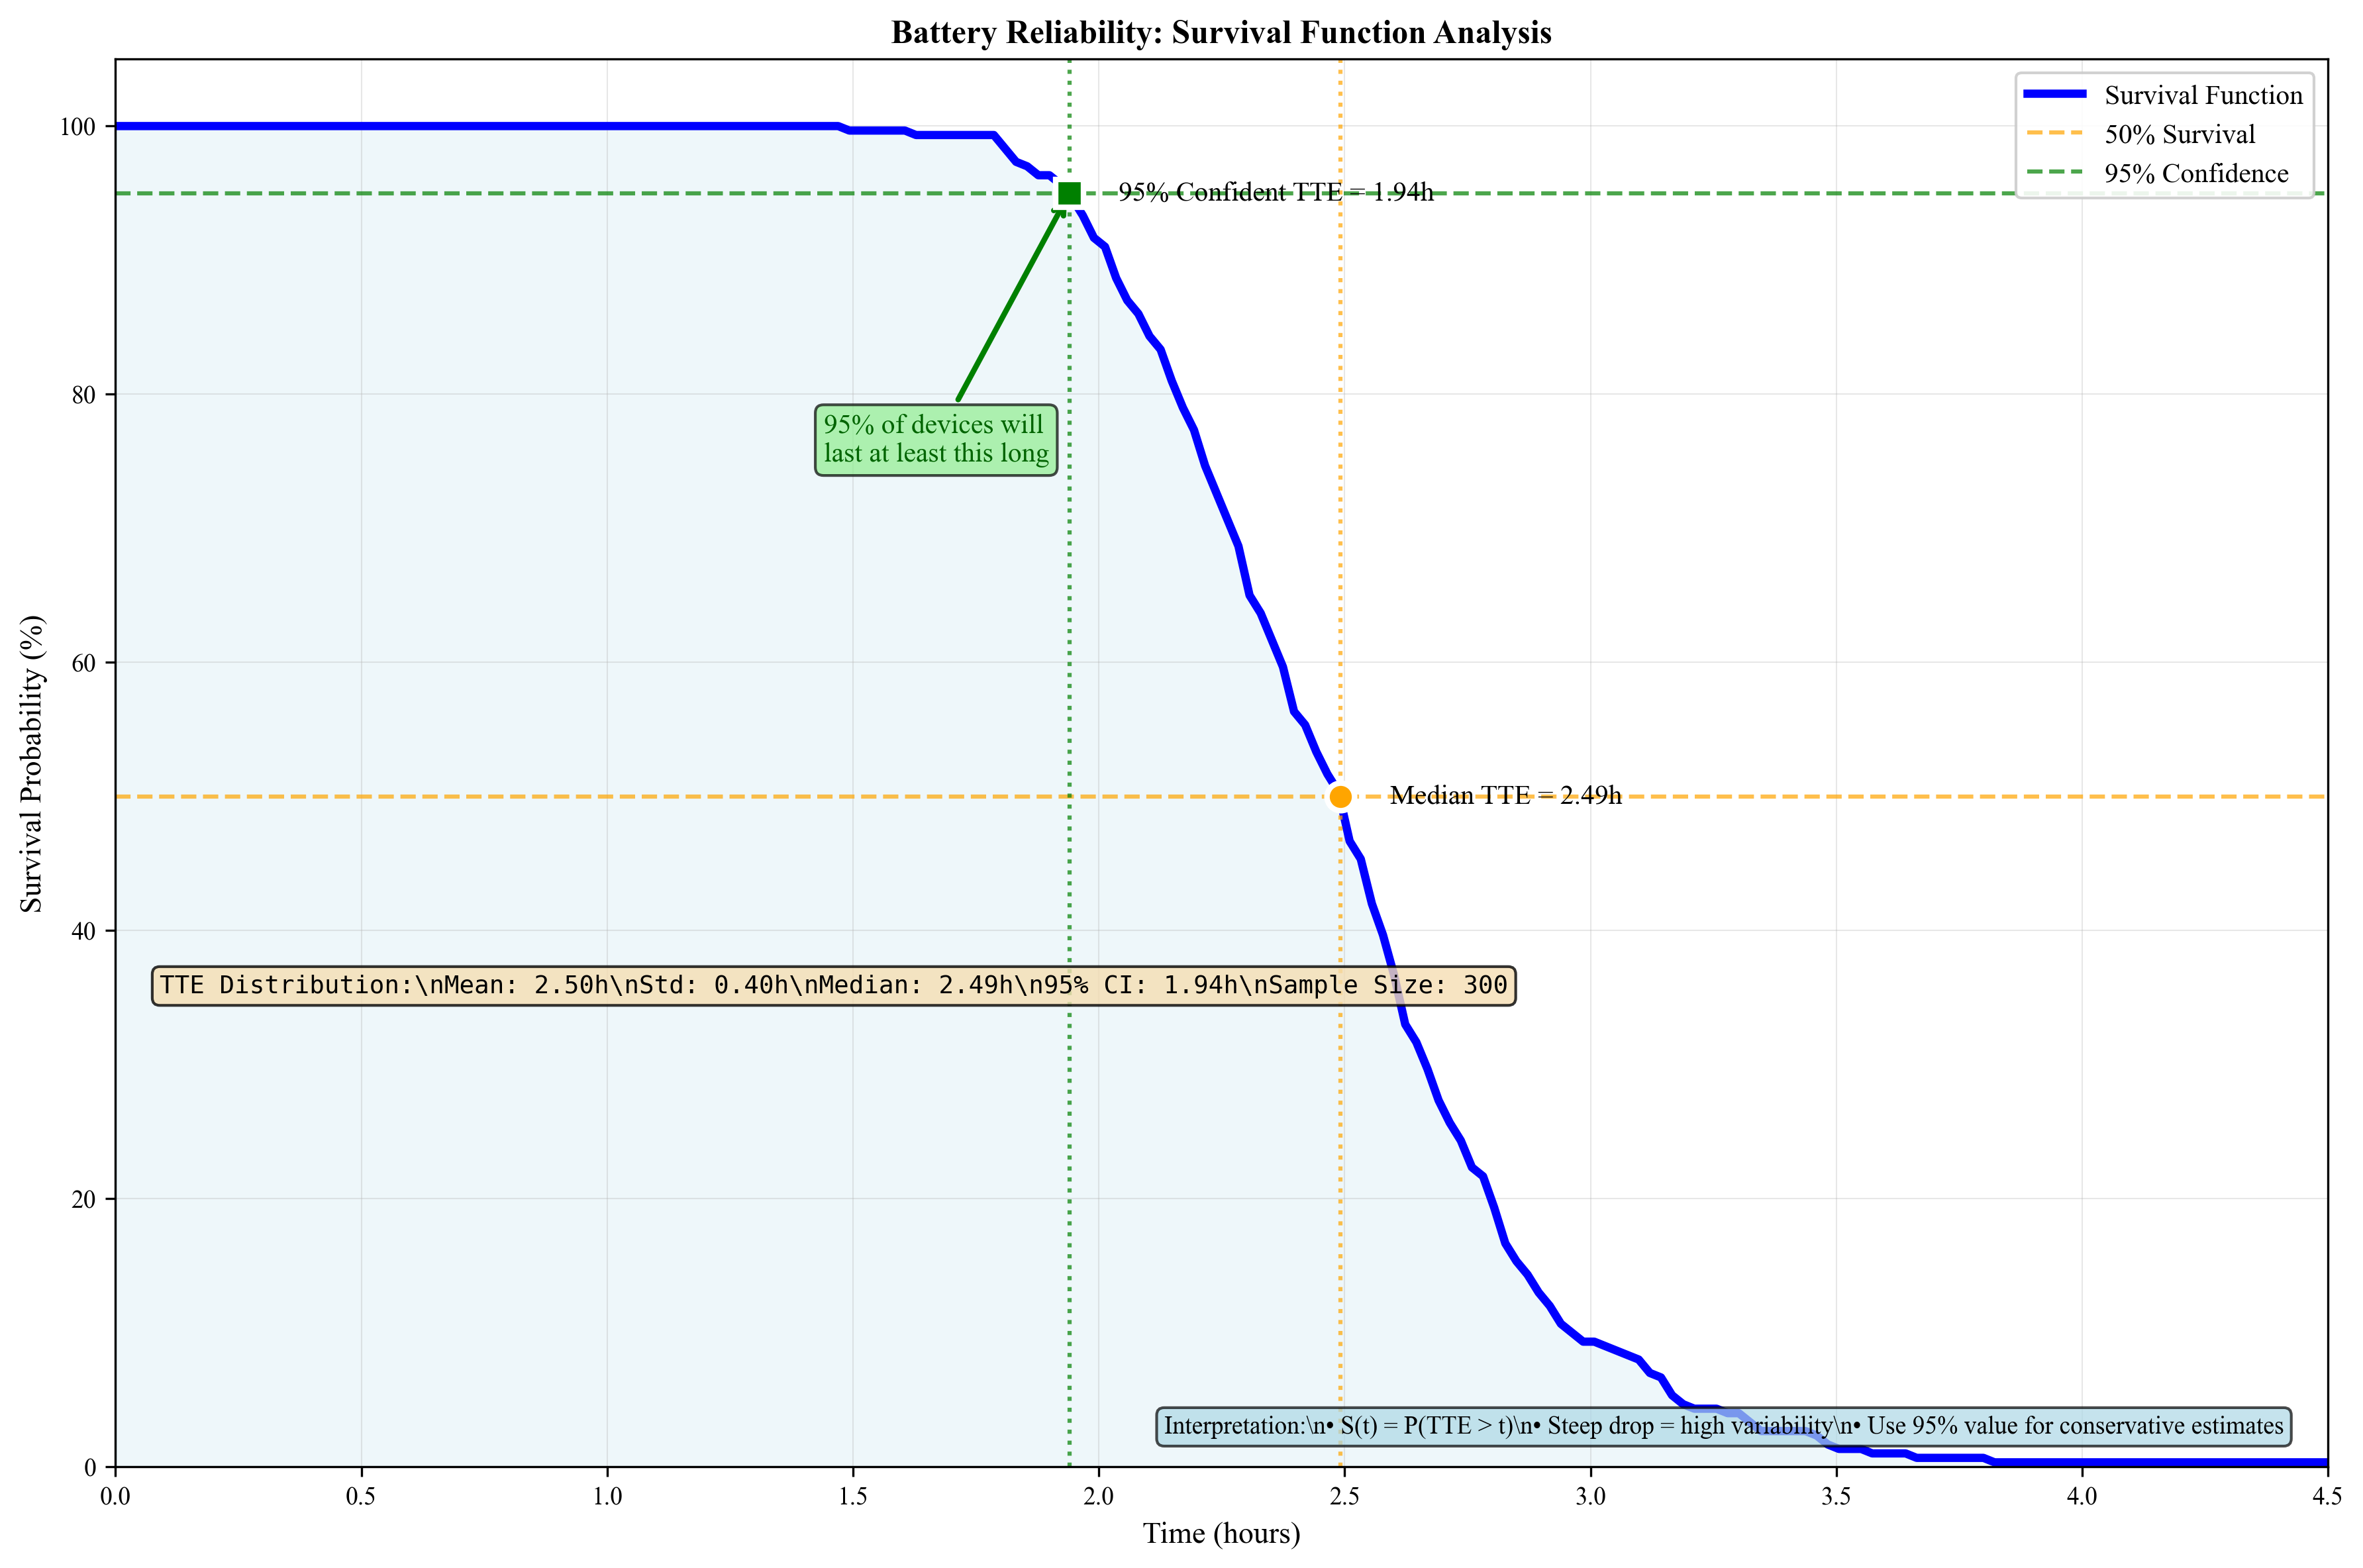The image size is (2363, 1568).
Task: Click the green square 95% marker
Action: (x=1069, y=193)
